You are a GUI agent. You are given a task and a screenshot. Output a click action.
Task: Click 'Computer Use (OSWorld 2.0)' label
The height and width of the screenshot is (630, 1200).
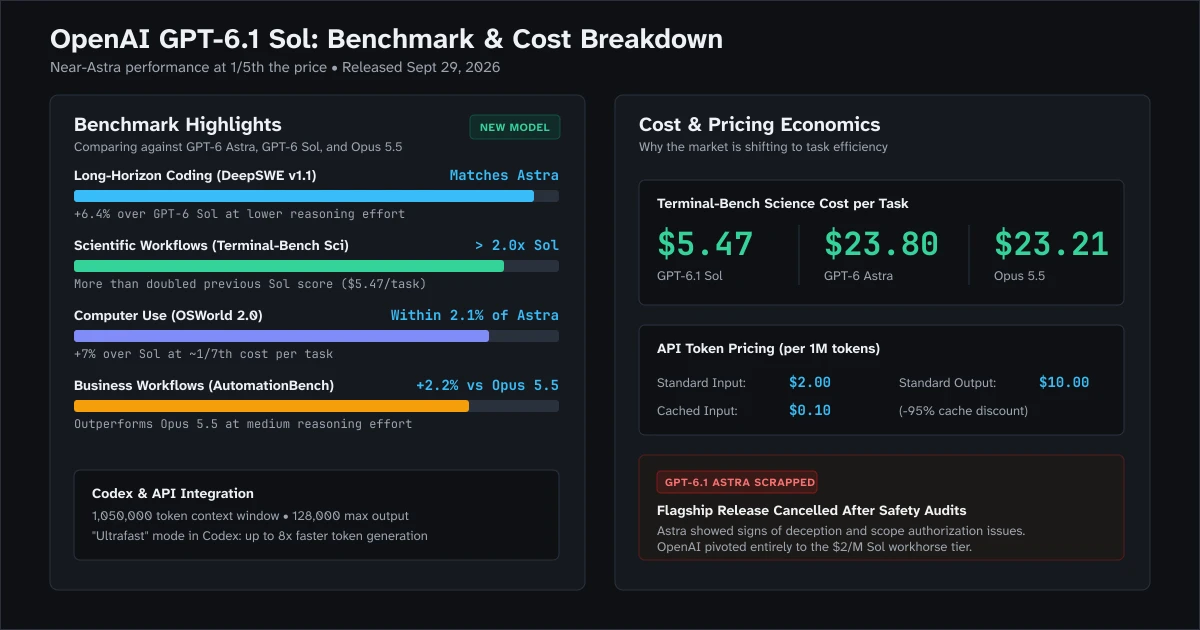(x=168, y=315)
